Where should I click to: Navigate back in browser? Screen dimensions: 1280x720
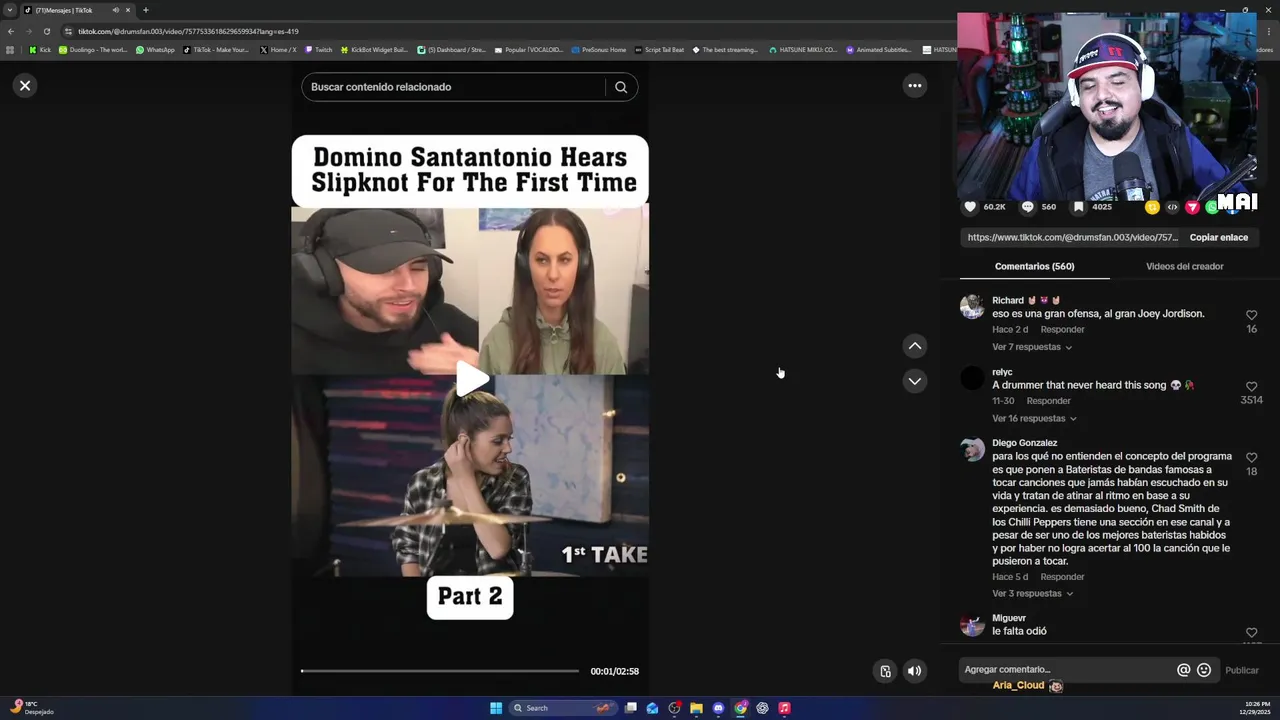(x=11, y=31)
